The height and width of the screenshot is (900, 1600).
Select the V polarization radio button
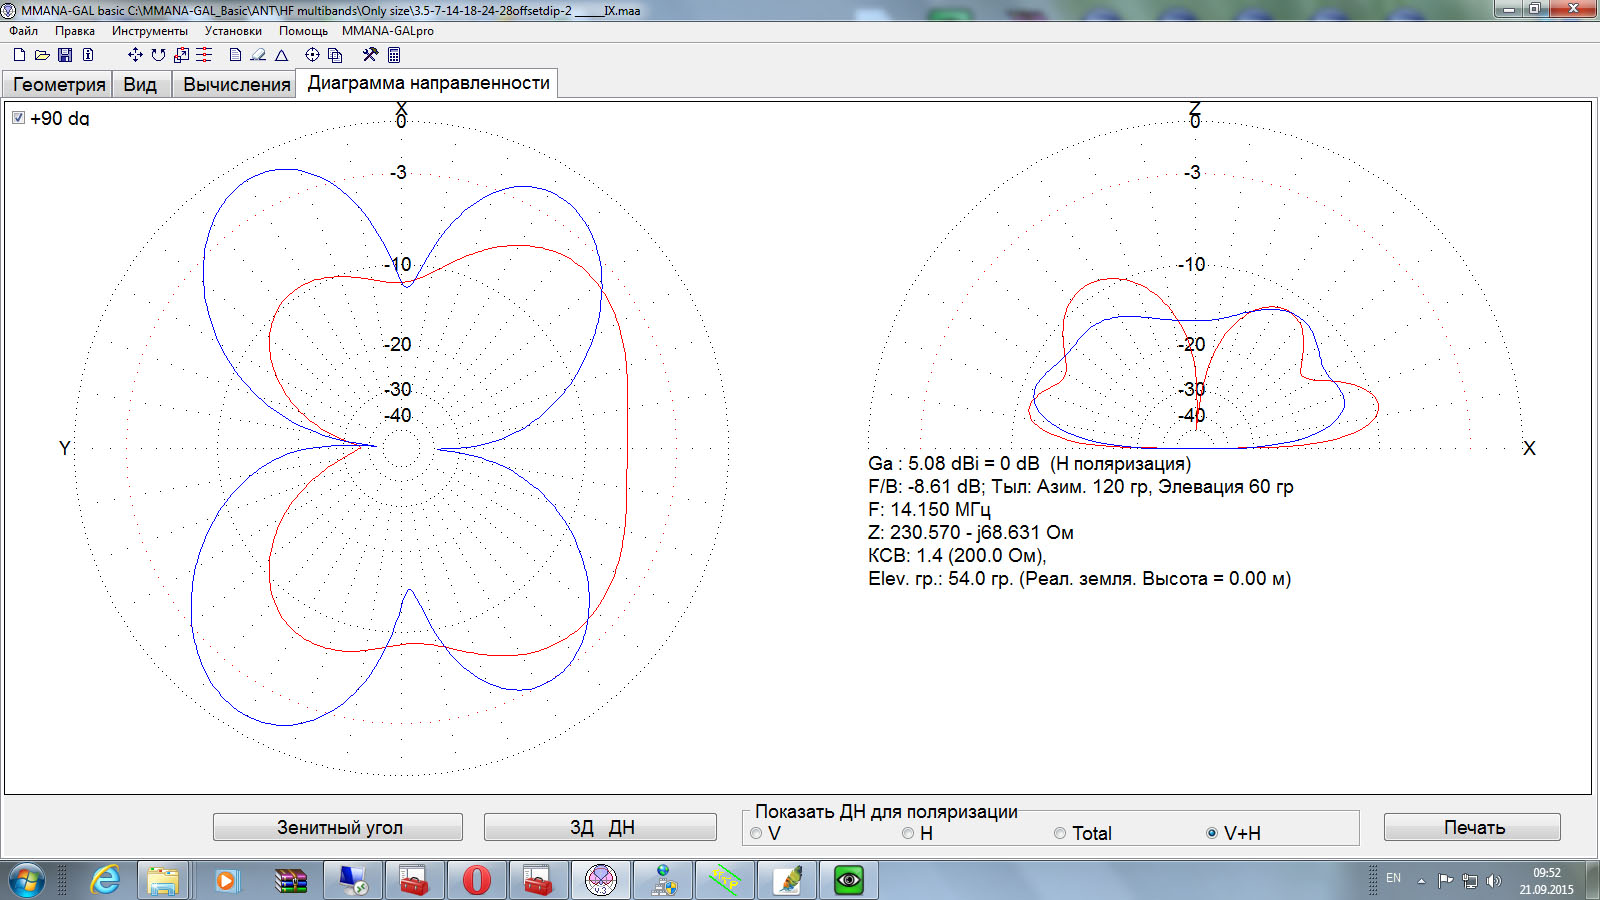tap(757, 833)
